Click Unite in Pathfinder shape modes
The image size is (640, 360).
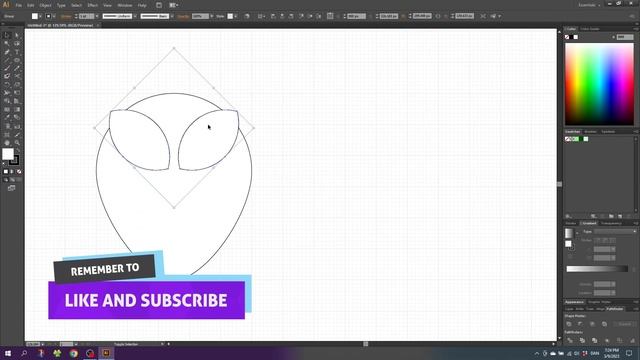point(569,324)
